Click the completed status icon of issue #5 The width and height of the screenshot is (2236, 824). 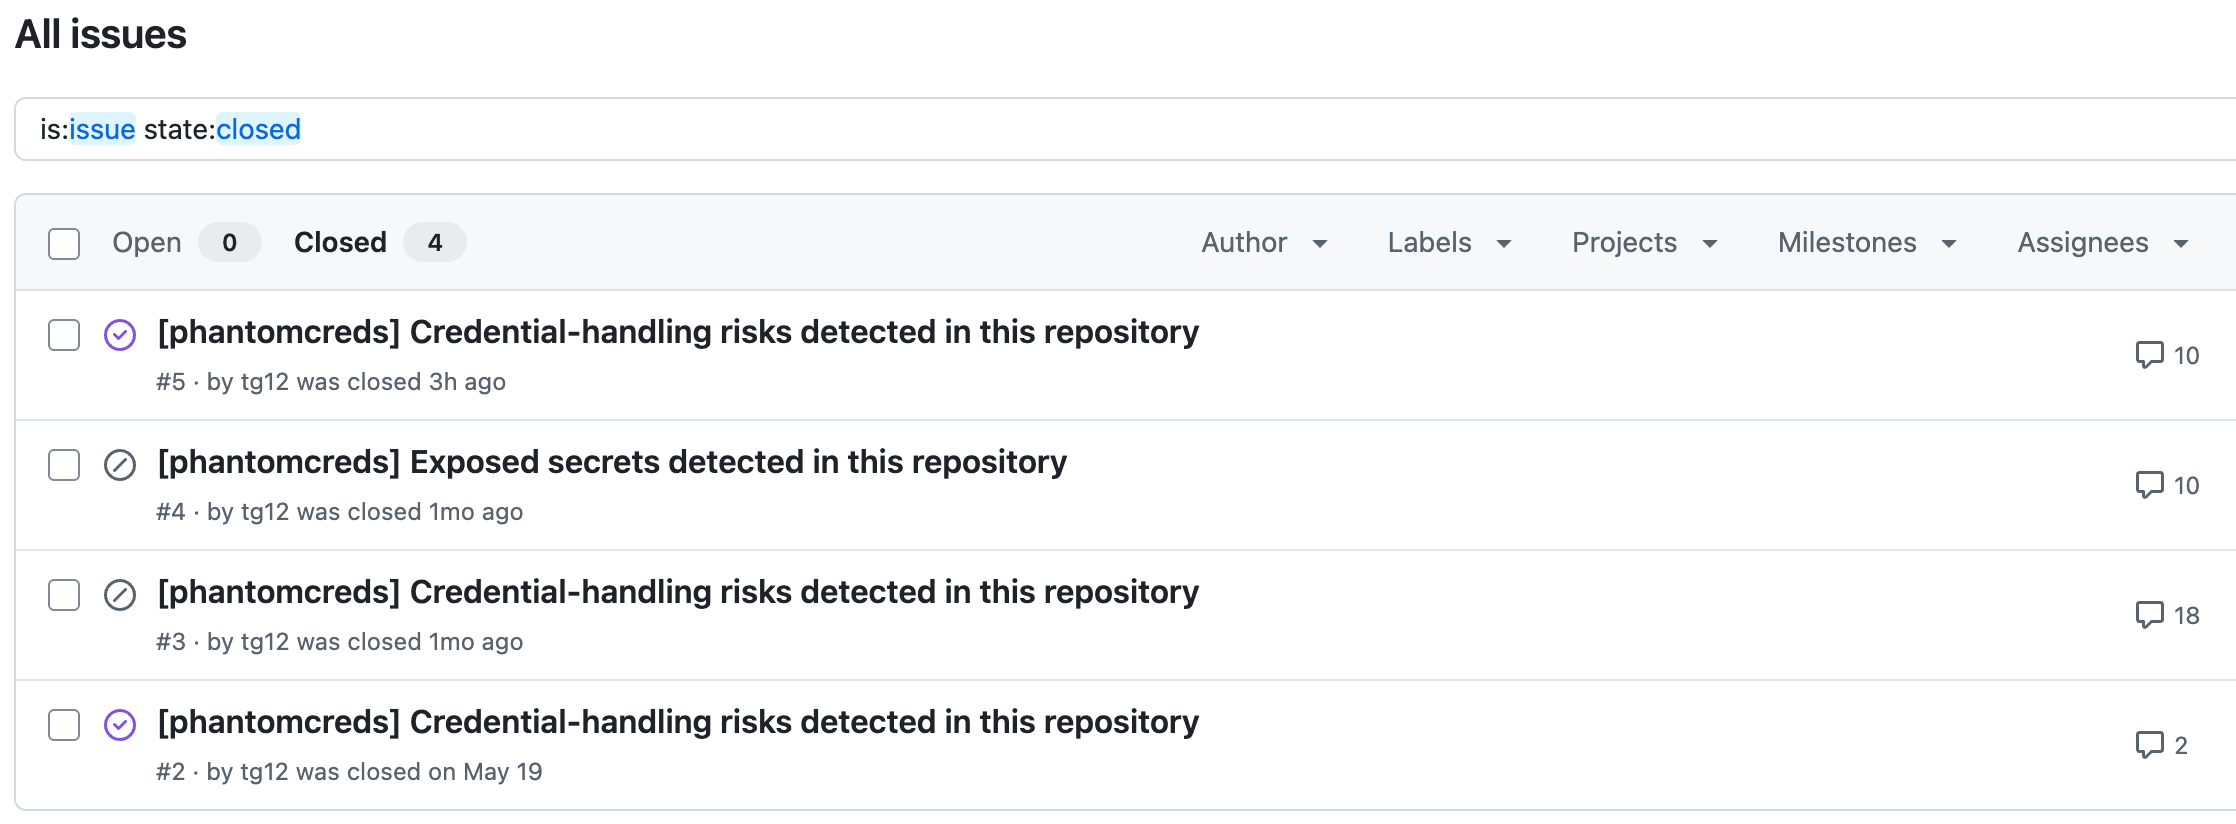(x=120, y=335)
